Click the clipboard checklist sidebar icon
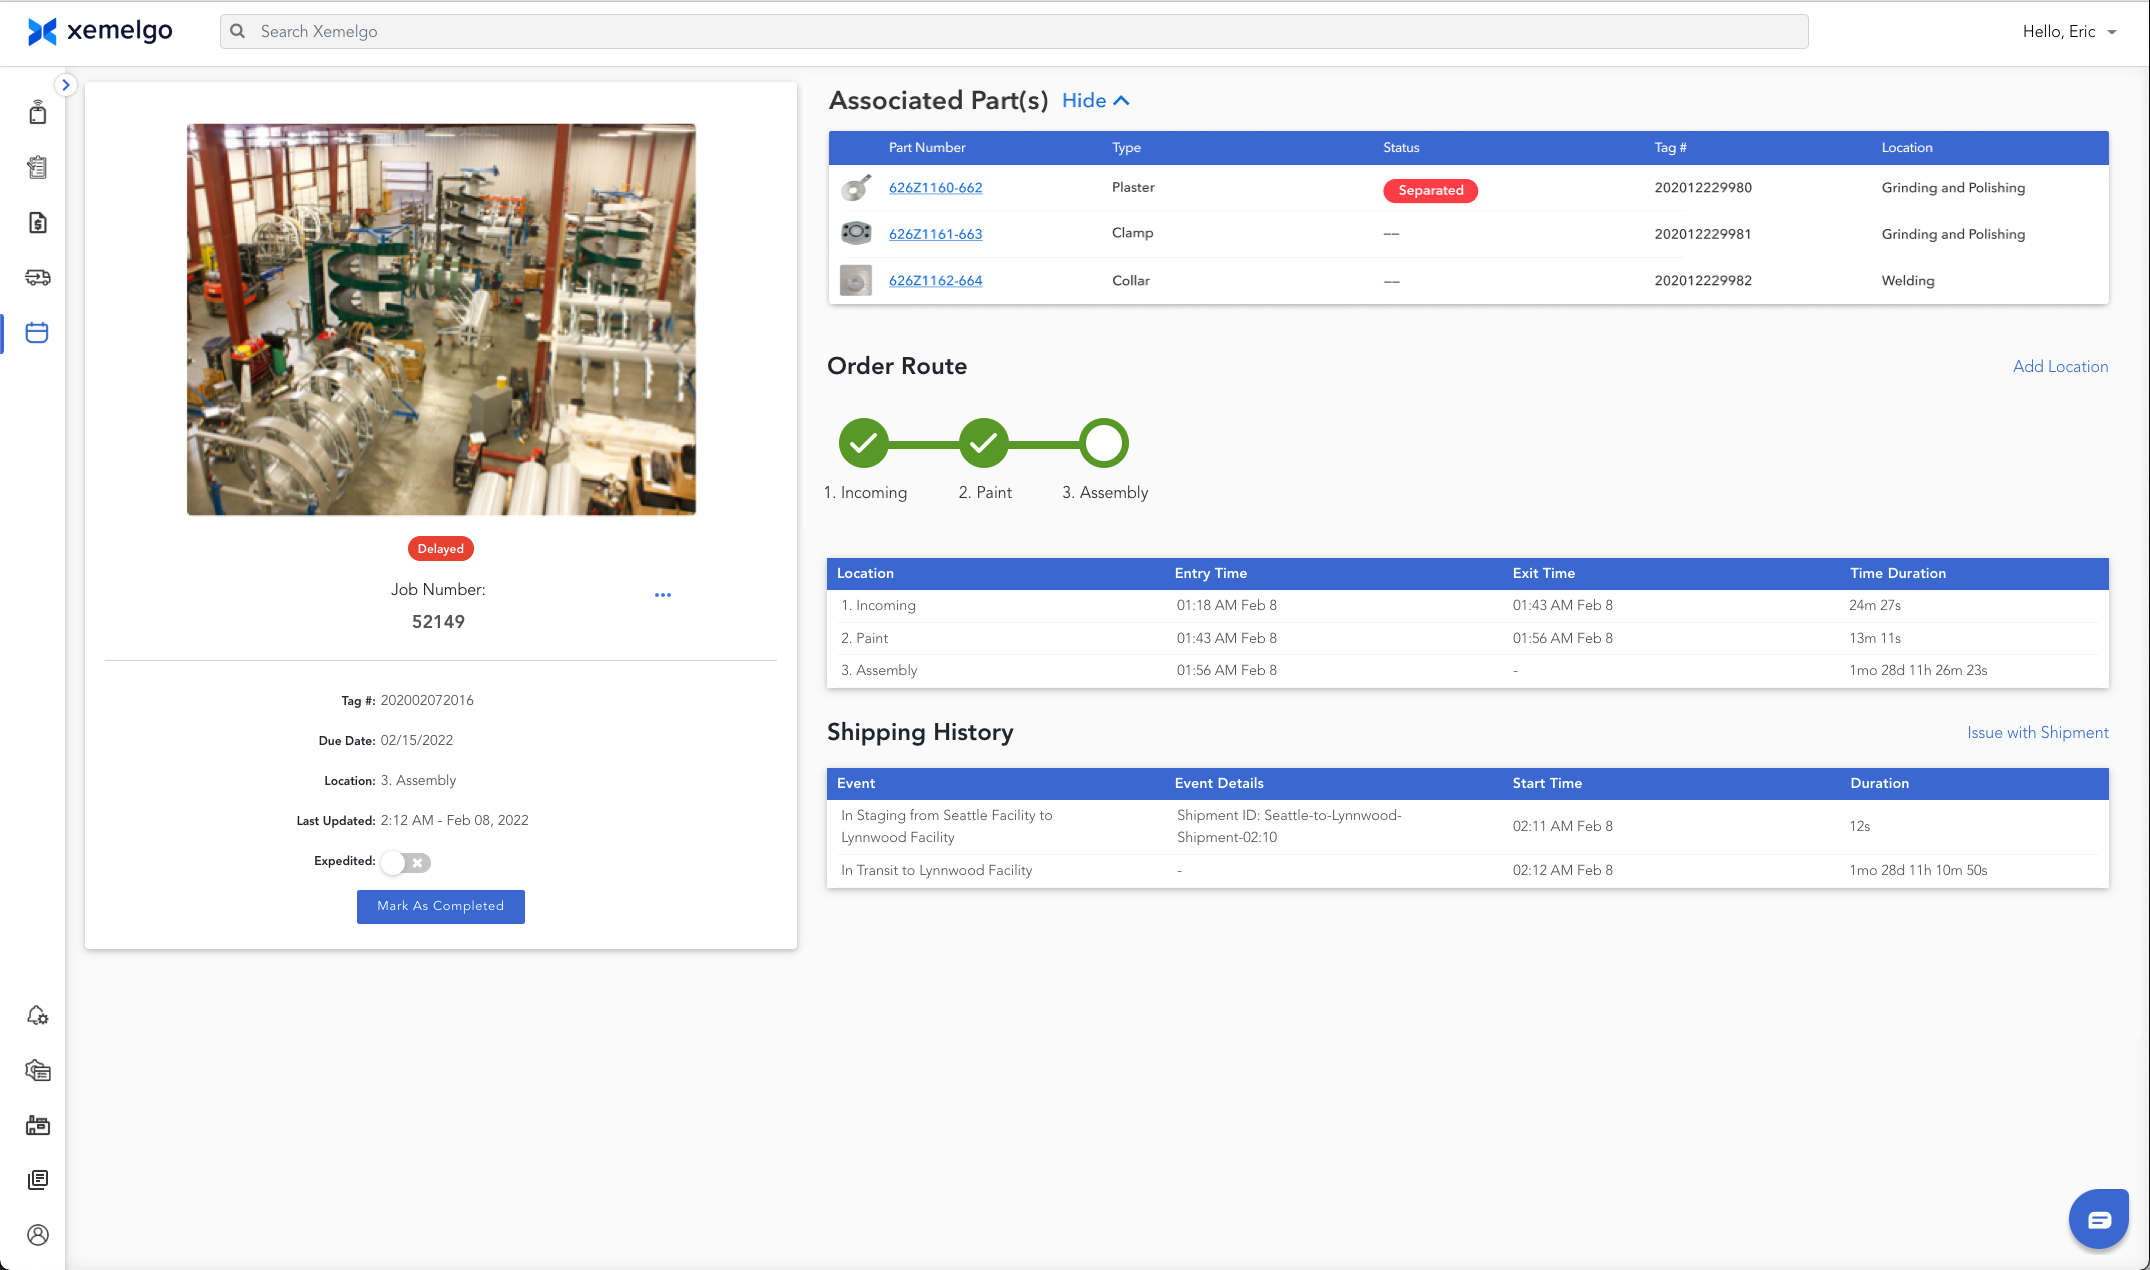The width and height of the screenshot is (2150, 1270). tap(38, 168)
